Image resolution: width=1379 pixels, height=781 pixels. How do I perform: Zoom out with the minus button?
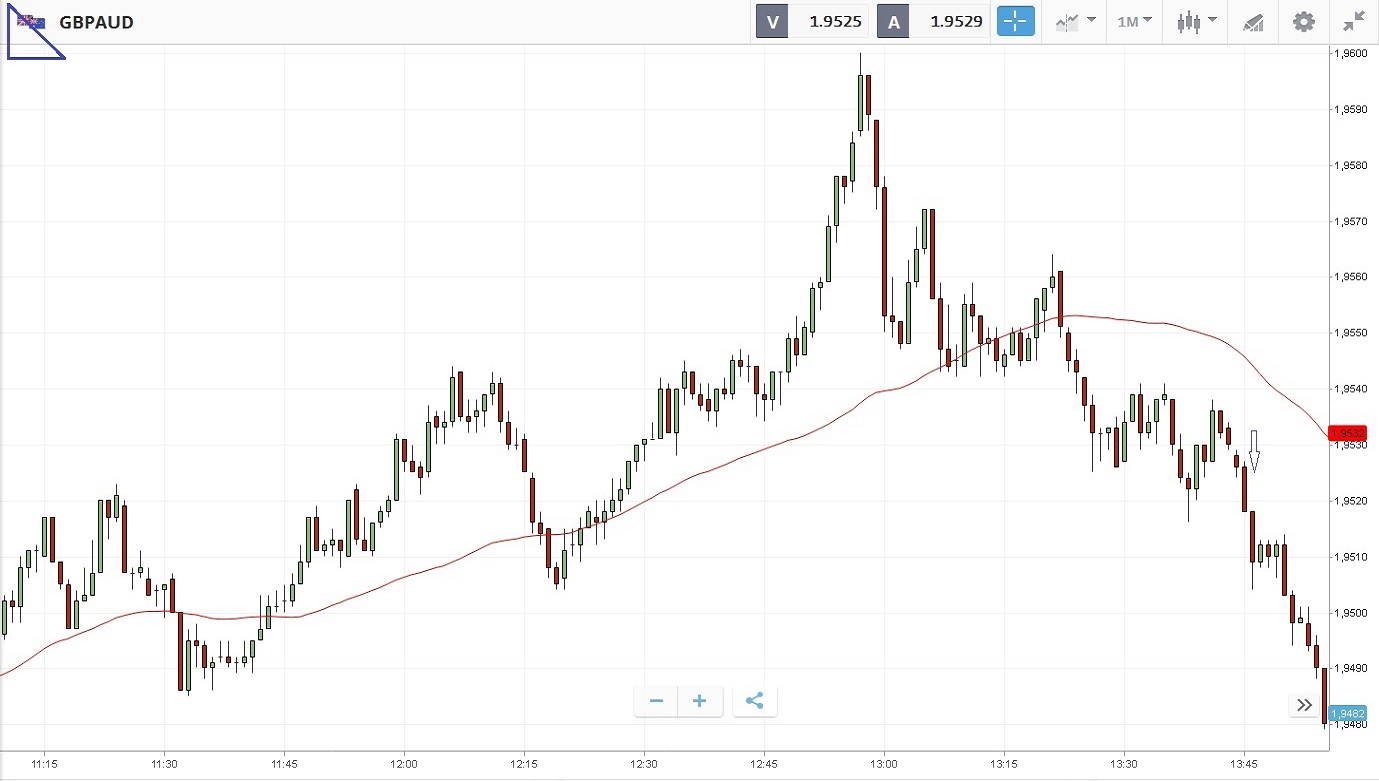click(656, 701)
